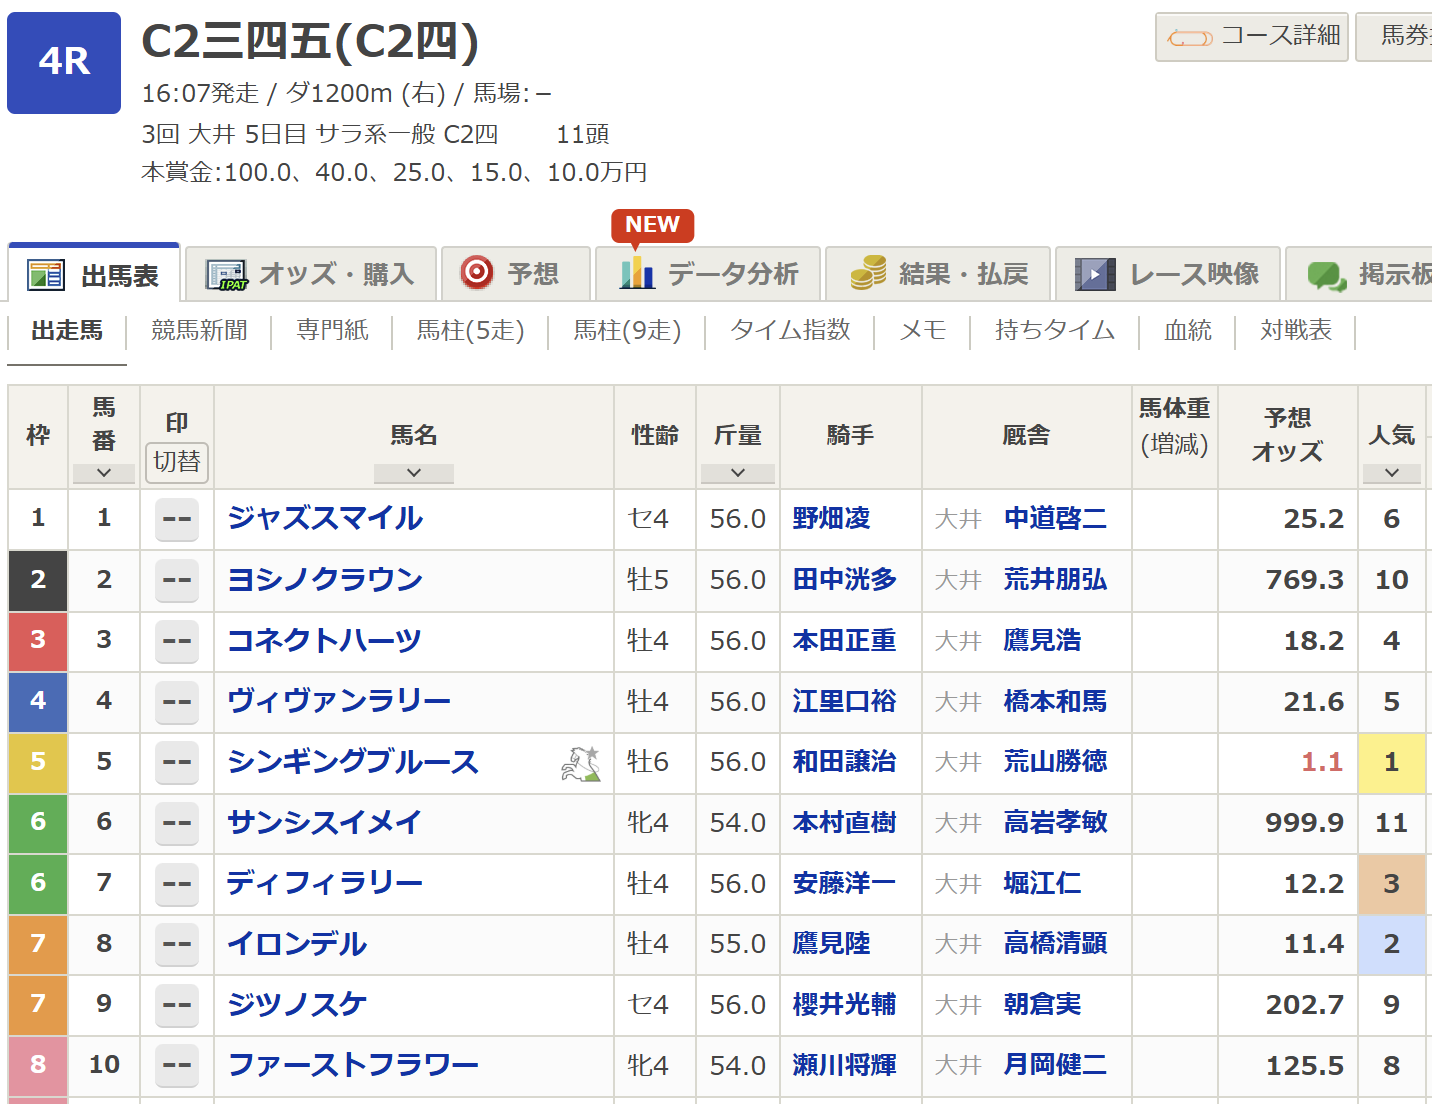Expand the 馬番 sort dropdown arrow

coord(104,473)
